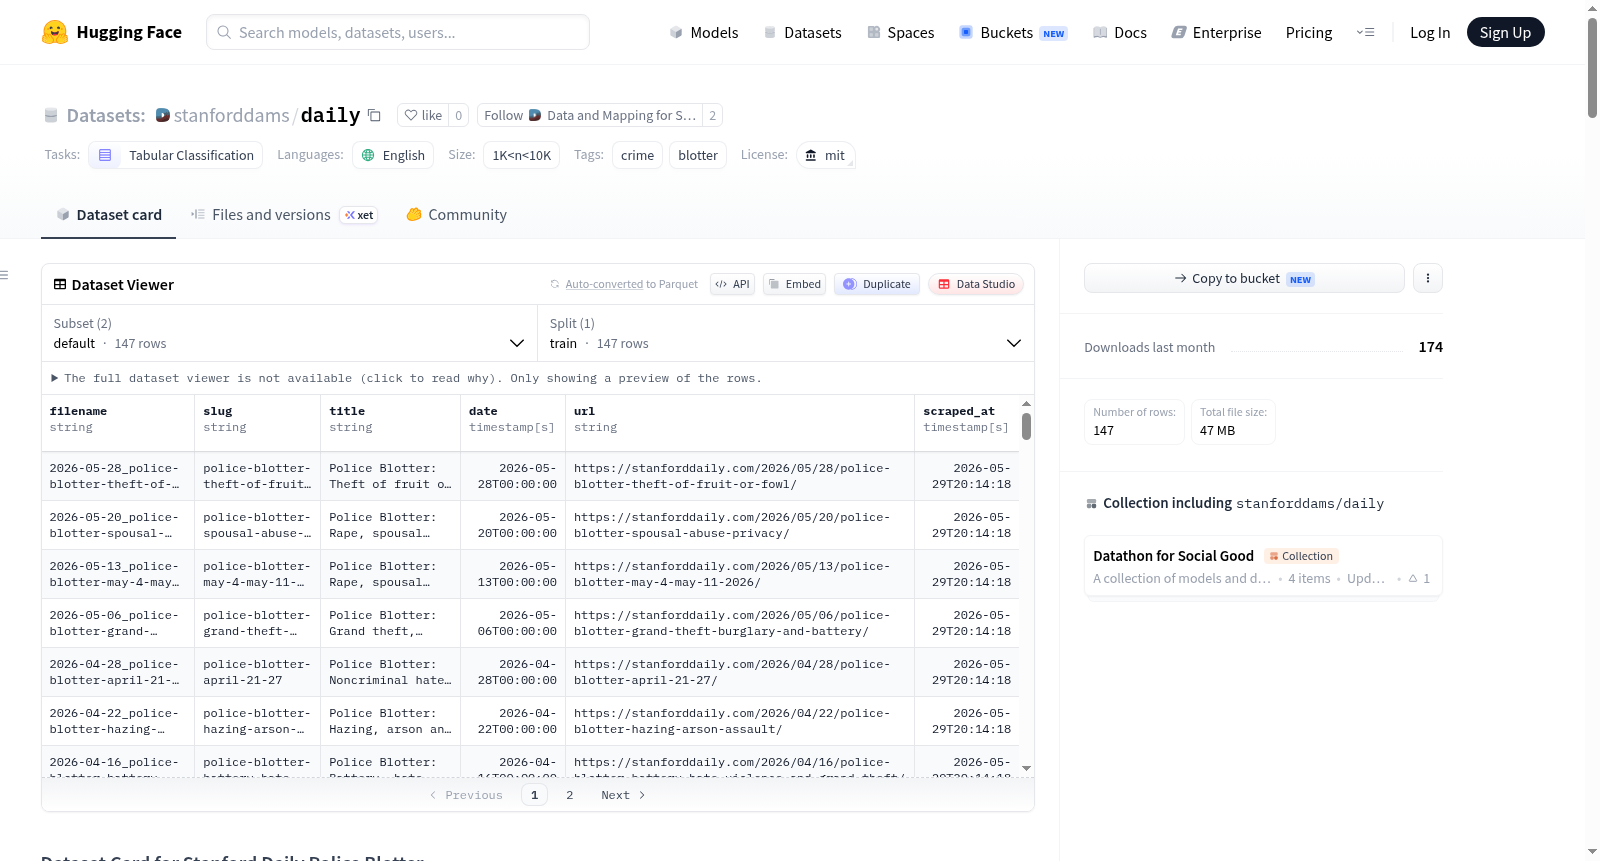Click the Follow organization button
The image size is (1600, 861).
589,115
